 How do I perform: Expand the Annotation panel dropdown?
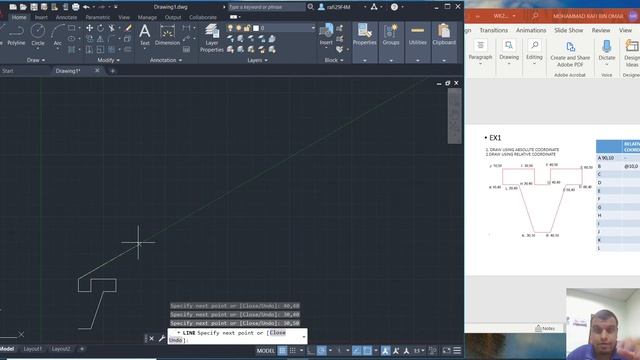click(x=166, y=60)
